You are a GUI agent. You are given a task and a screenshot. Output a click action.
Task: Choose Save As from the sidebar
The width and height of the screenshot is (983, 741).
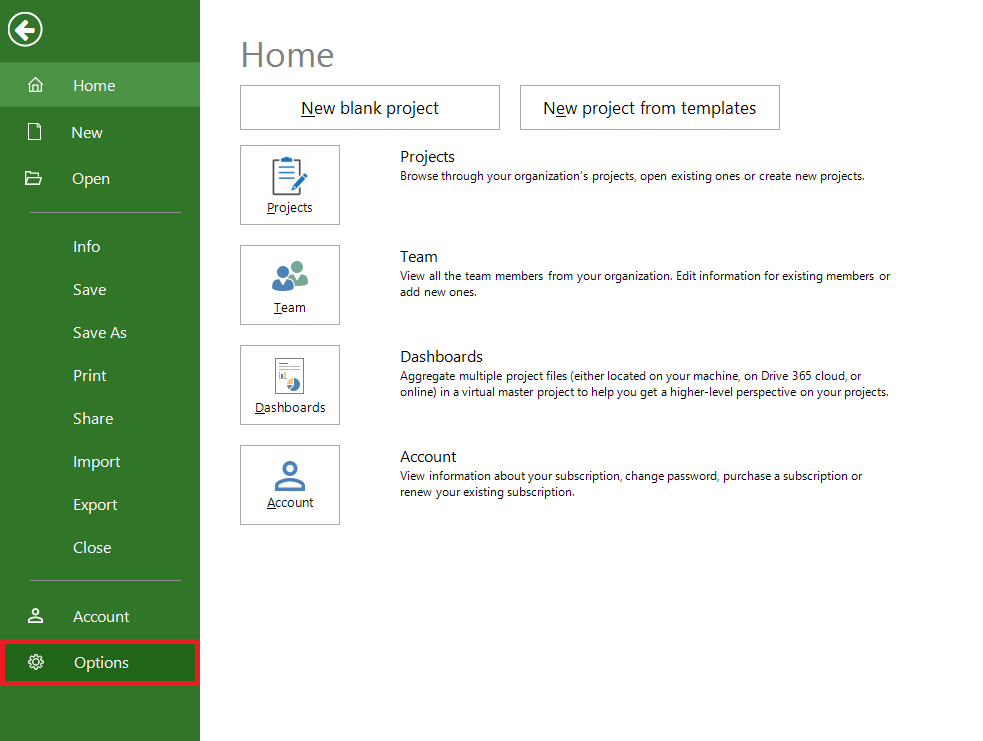tap(100, 332)
